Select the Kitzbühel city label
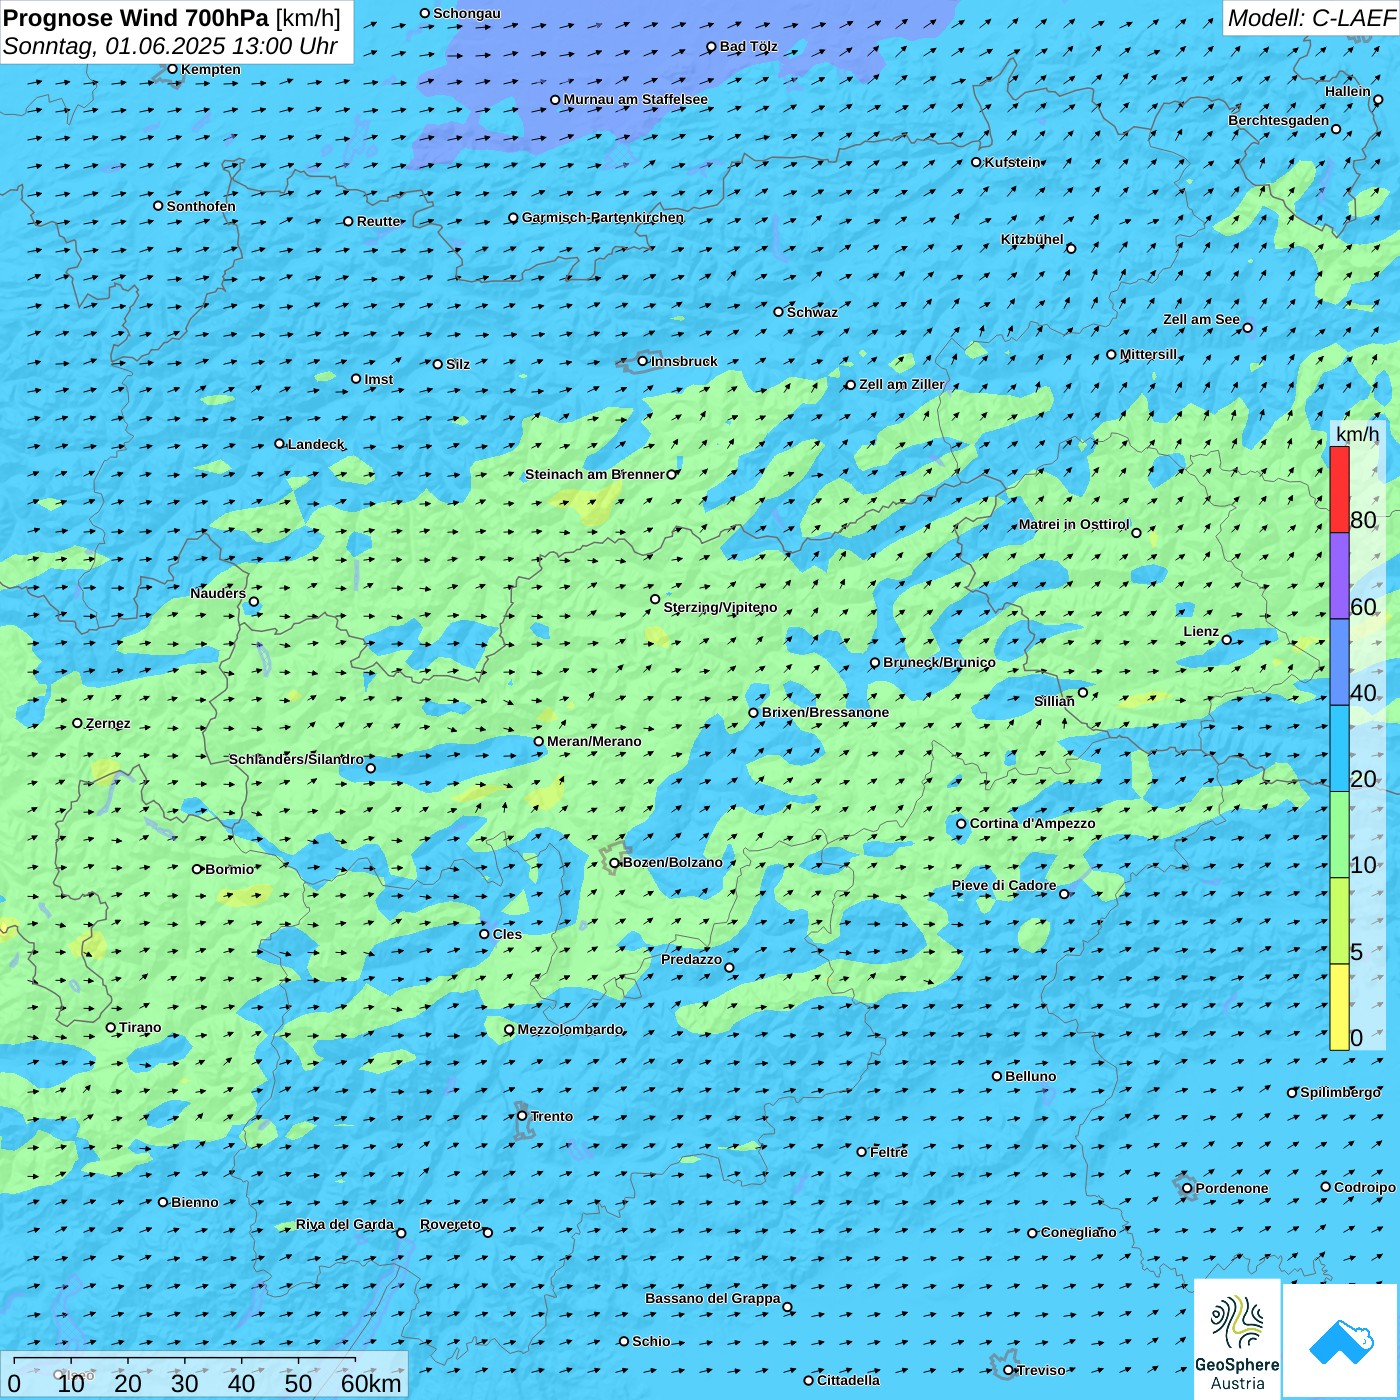The image size is (1400, 1400). pos(1032,240)
